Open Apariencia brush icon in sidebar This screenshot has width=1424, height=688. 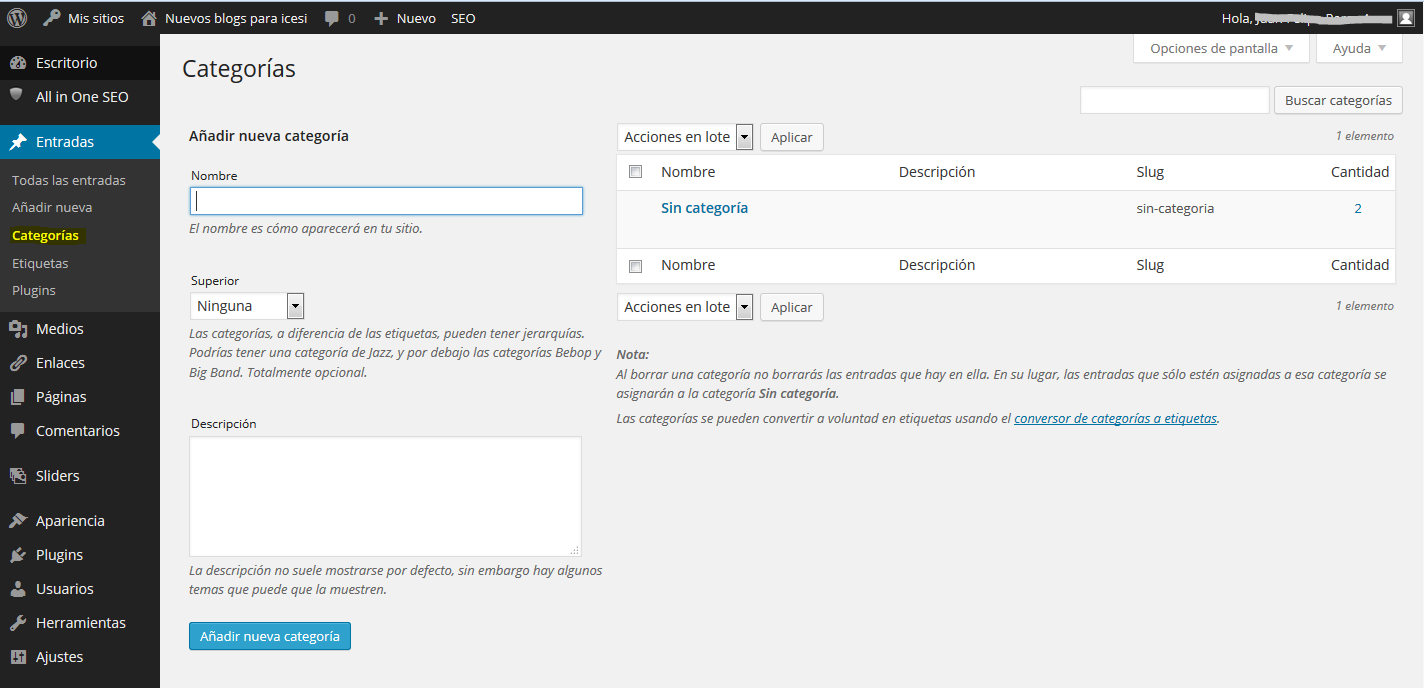tap(17, 521)
